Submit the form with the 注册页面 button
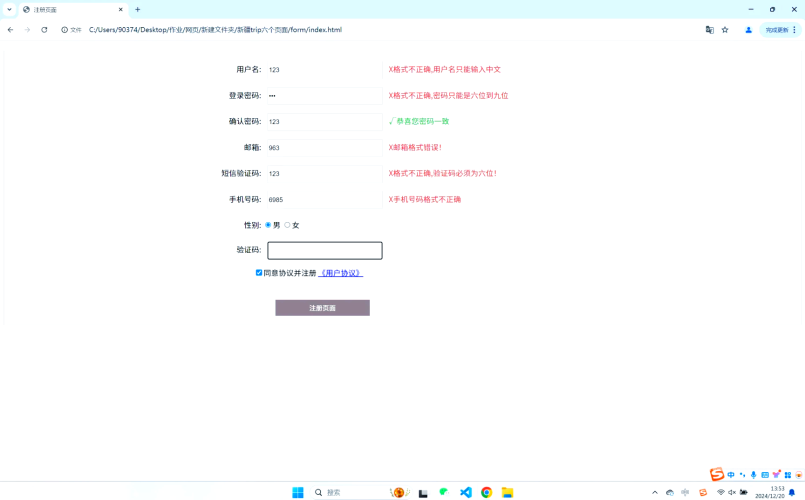The height and width of the screenshot is (500, 805). point(322,308)
